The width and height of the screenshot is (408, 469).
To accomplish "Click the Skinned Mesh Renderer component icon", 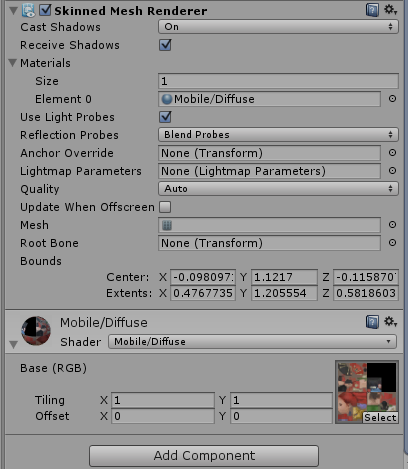I will [x=28, y=10].
